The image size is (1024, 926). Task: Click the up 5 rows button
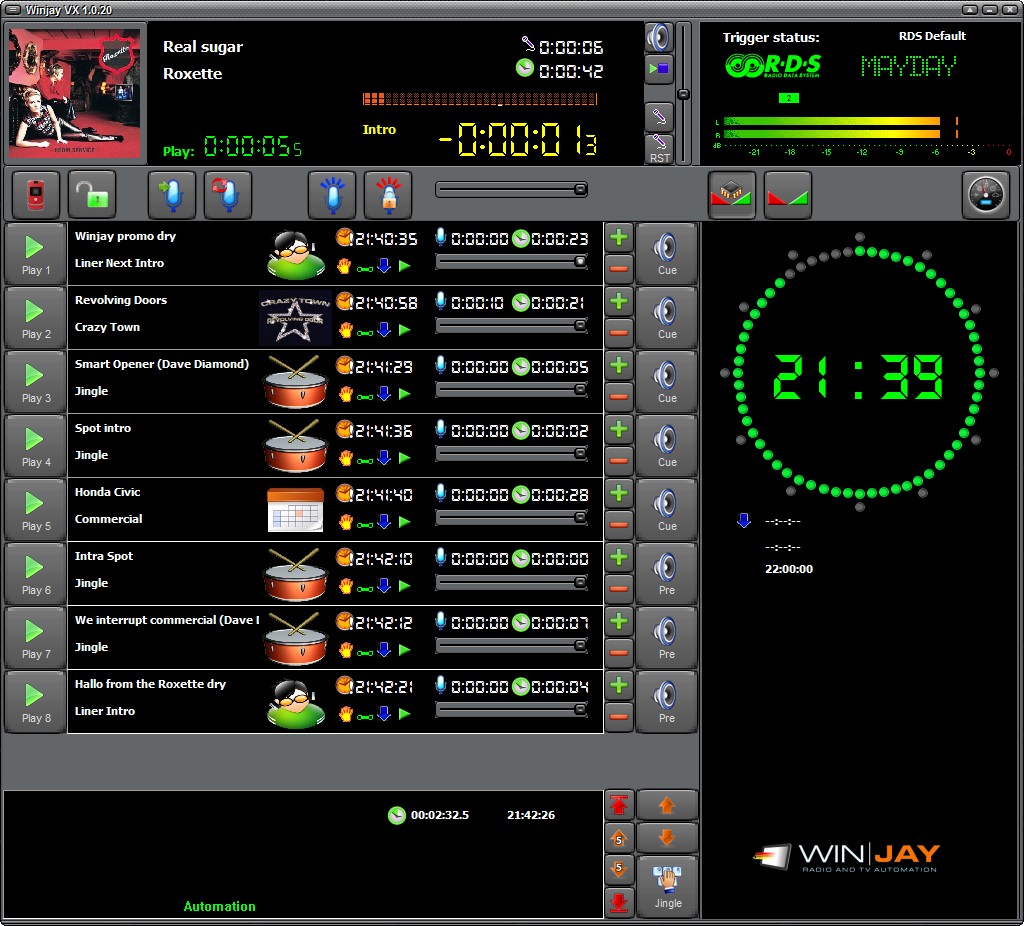(618, 838)
